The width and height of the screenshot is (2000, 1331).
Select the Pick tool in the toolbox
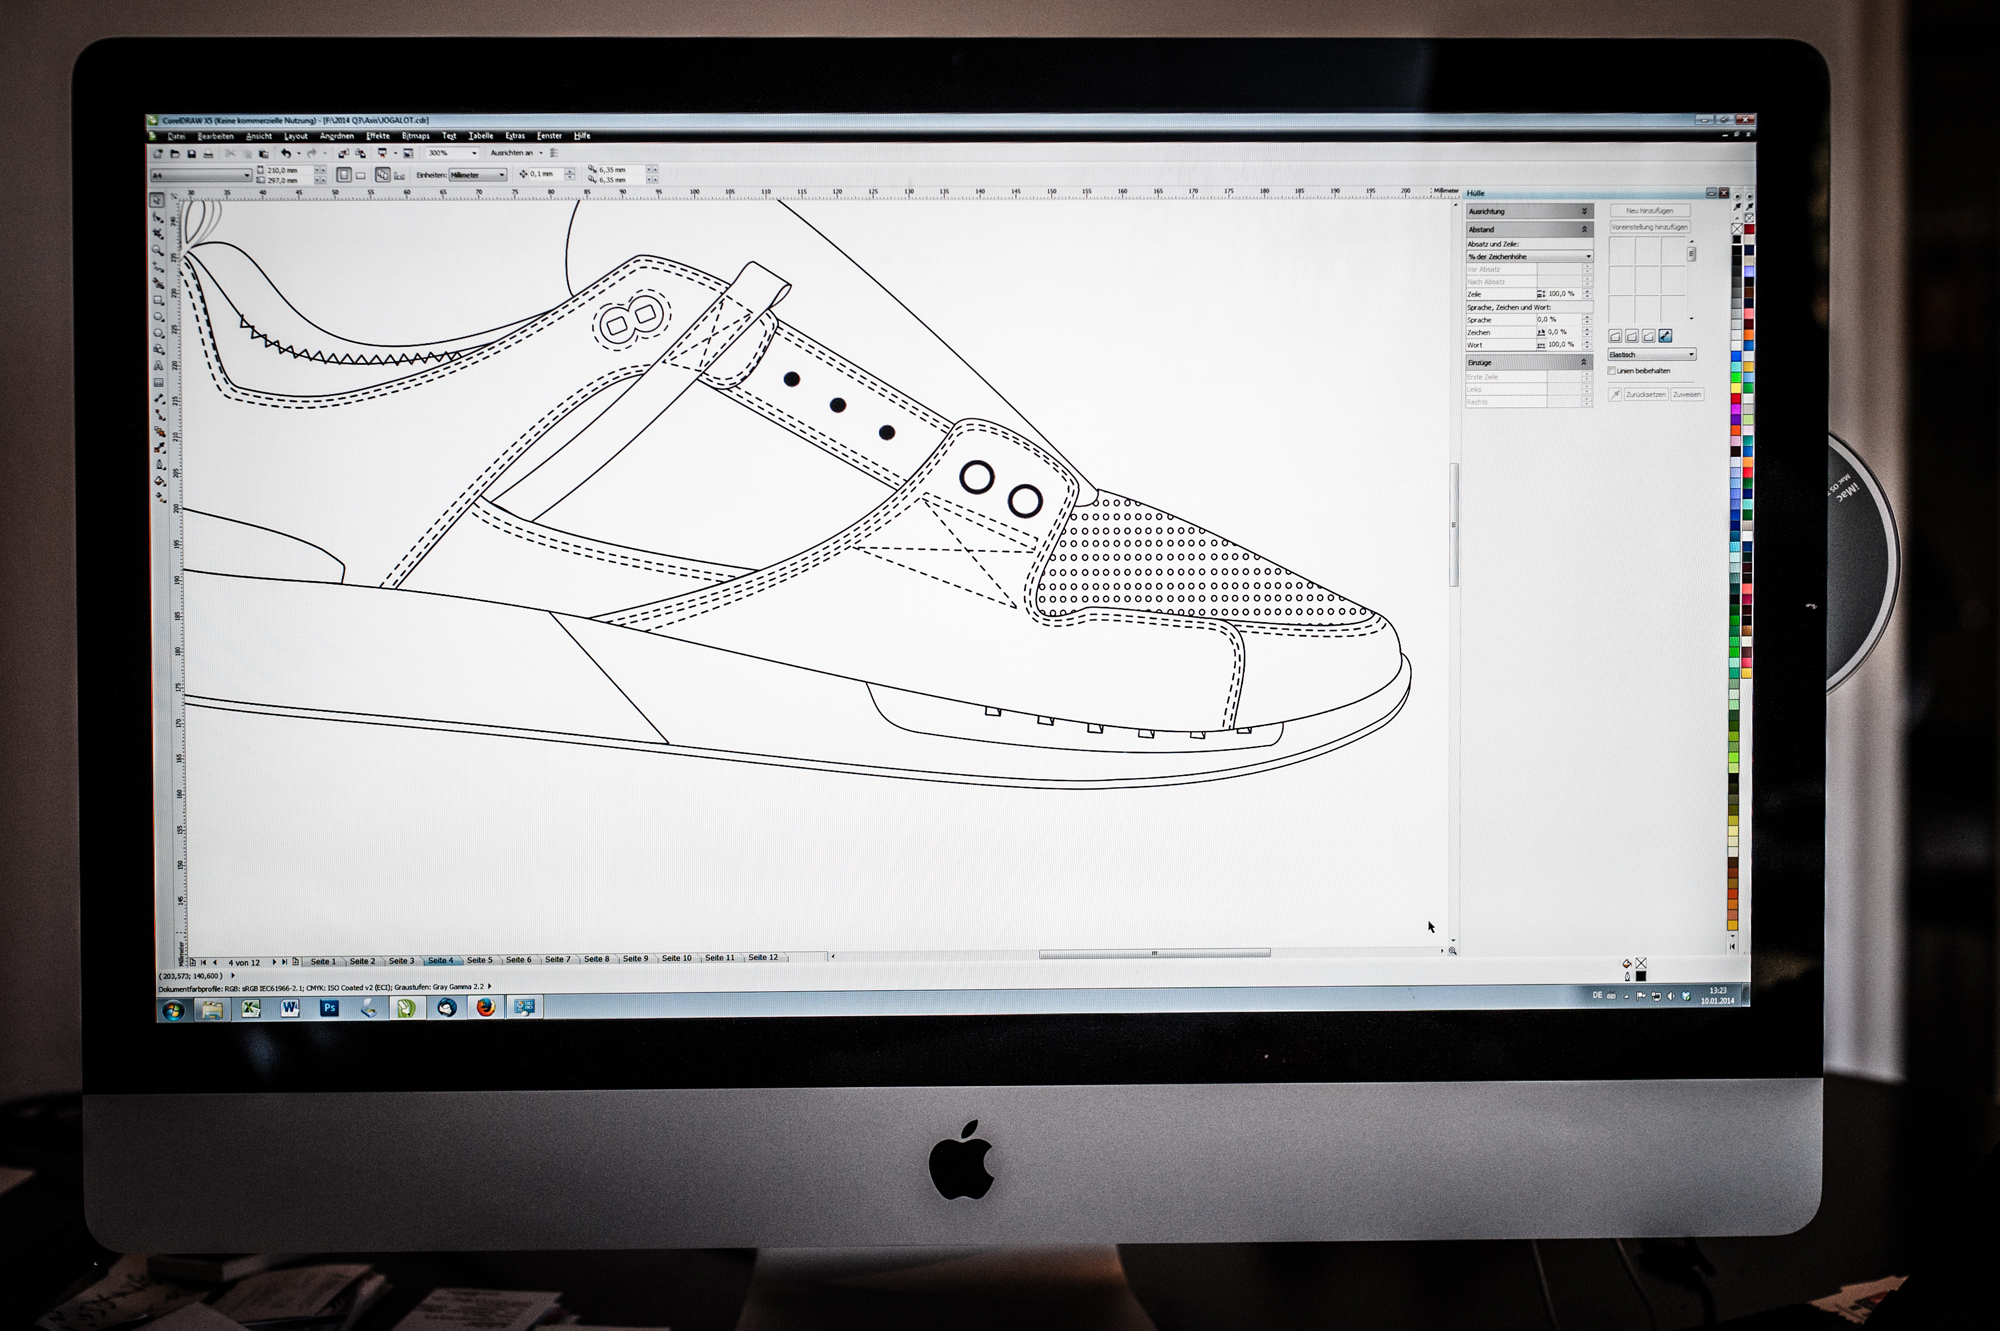click(x=157, y=201)
